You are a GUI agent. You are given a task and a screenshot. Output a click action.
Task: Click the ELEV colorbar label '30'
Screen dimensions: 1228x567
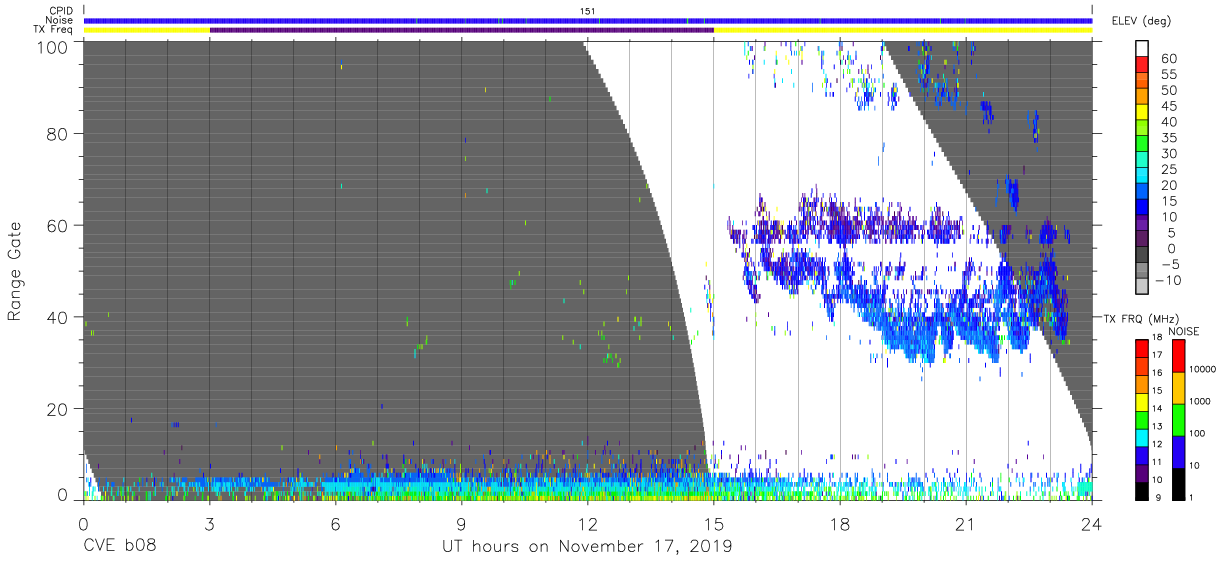pos(1167,153)
